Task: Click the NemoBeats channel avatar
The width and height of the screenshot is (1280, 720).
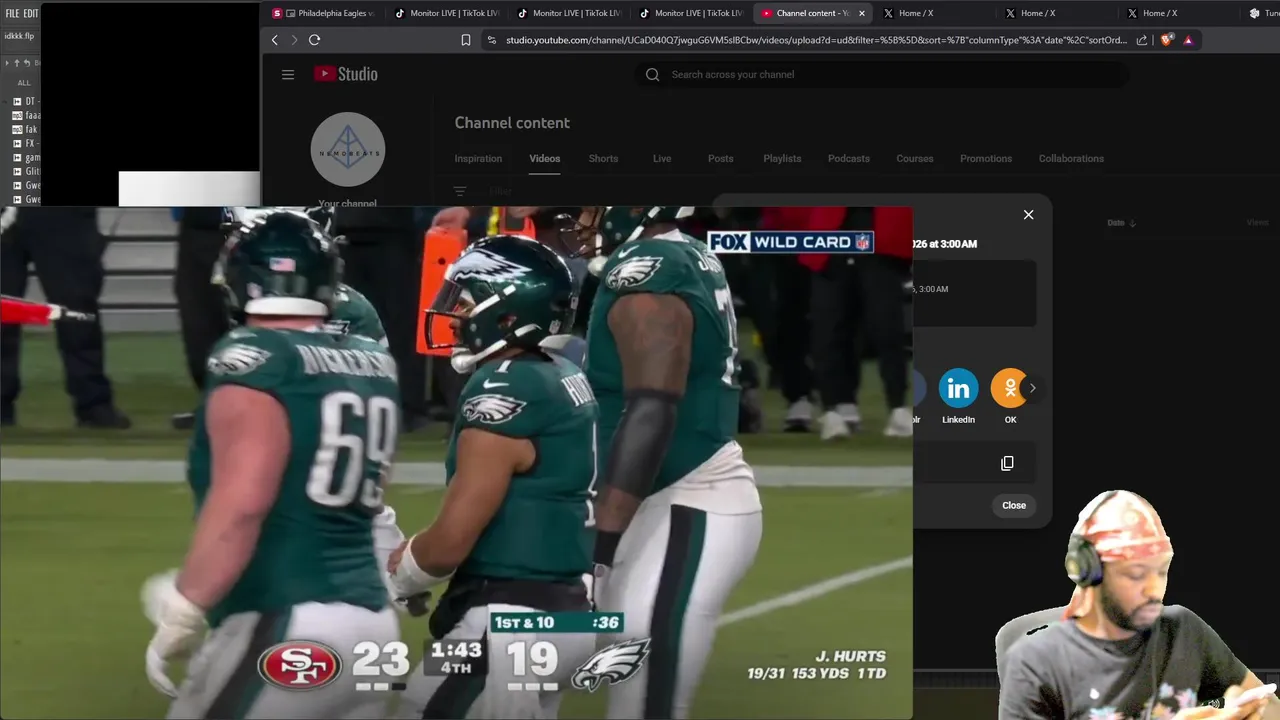Action: click(x=348, y=149)
